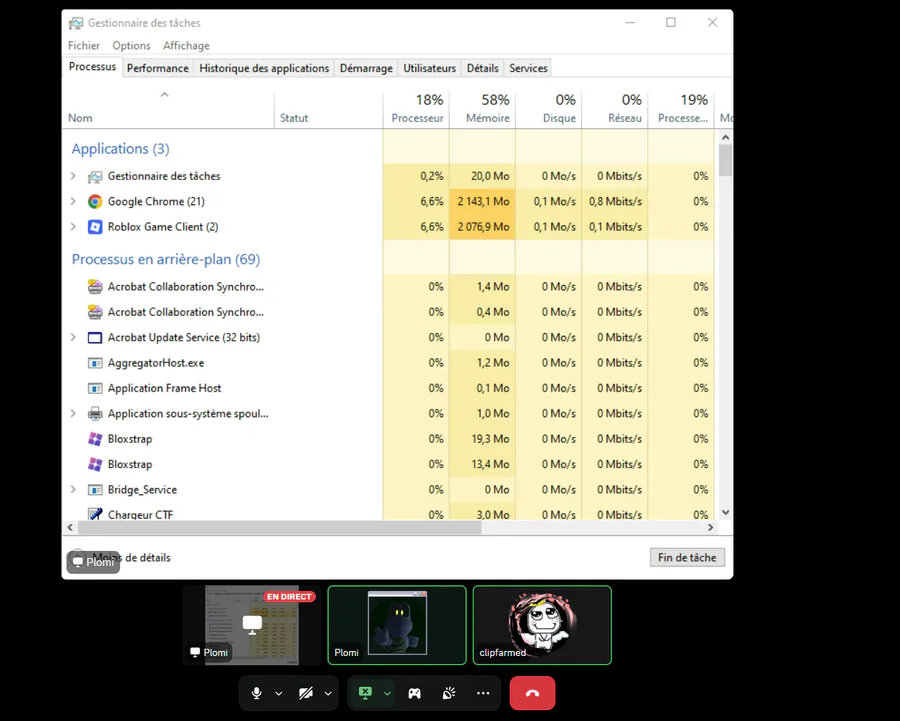Click the Roblox Game Client icon
This screenshot has height=721, width=900.
click(95, 227)
